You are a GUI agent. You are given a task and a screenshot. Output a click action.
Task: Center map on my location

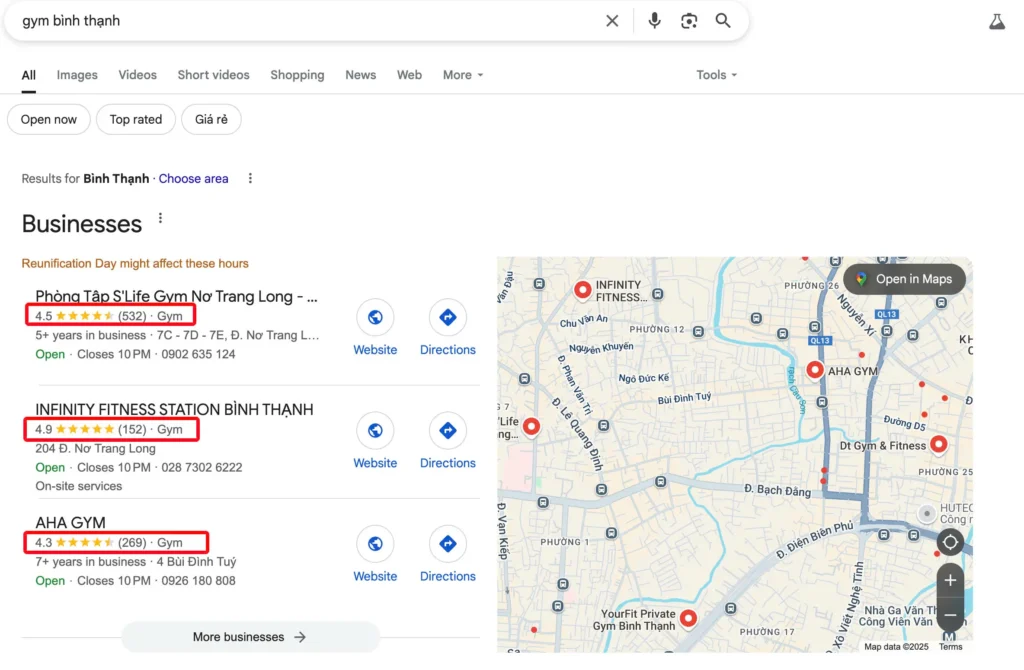(950, 542)
